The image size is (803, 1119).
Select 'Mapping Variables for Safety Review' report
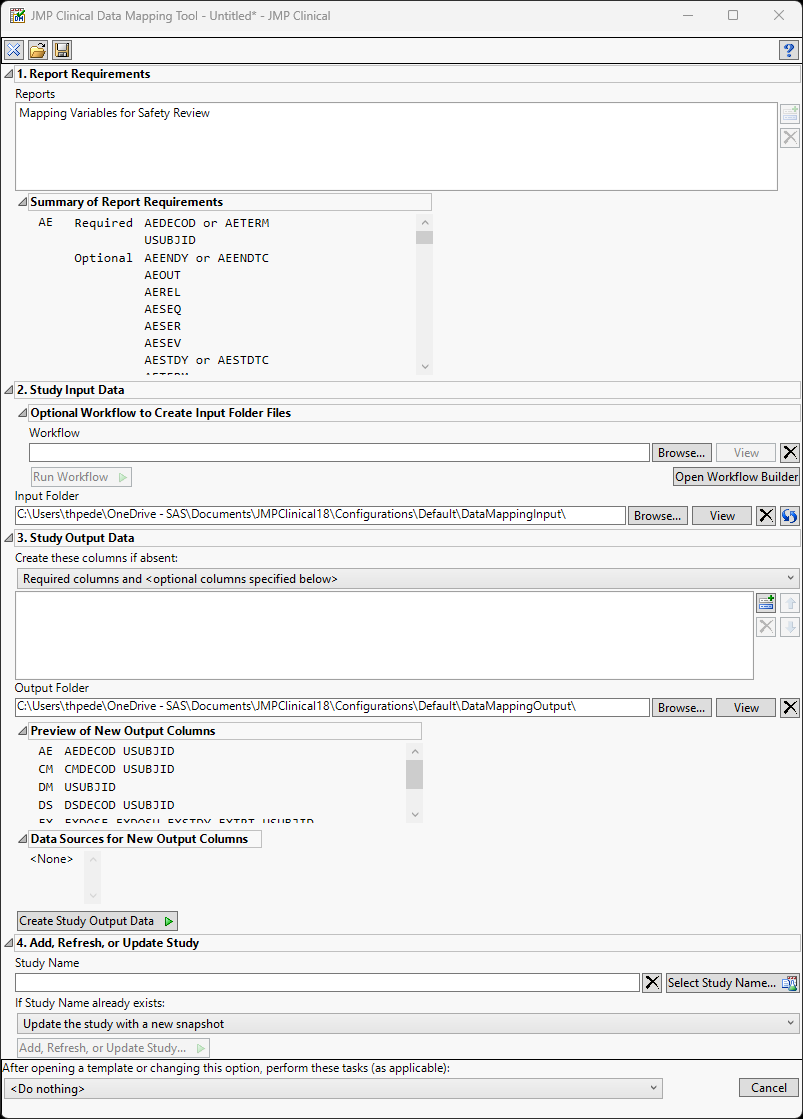tap(114, 113)
